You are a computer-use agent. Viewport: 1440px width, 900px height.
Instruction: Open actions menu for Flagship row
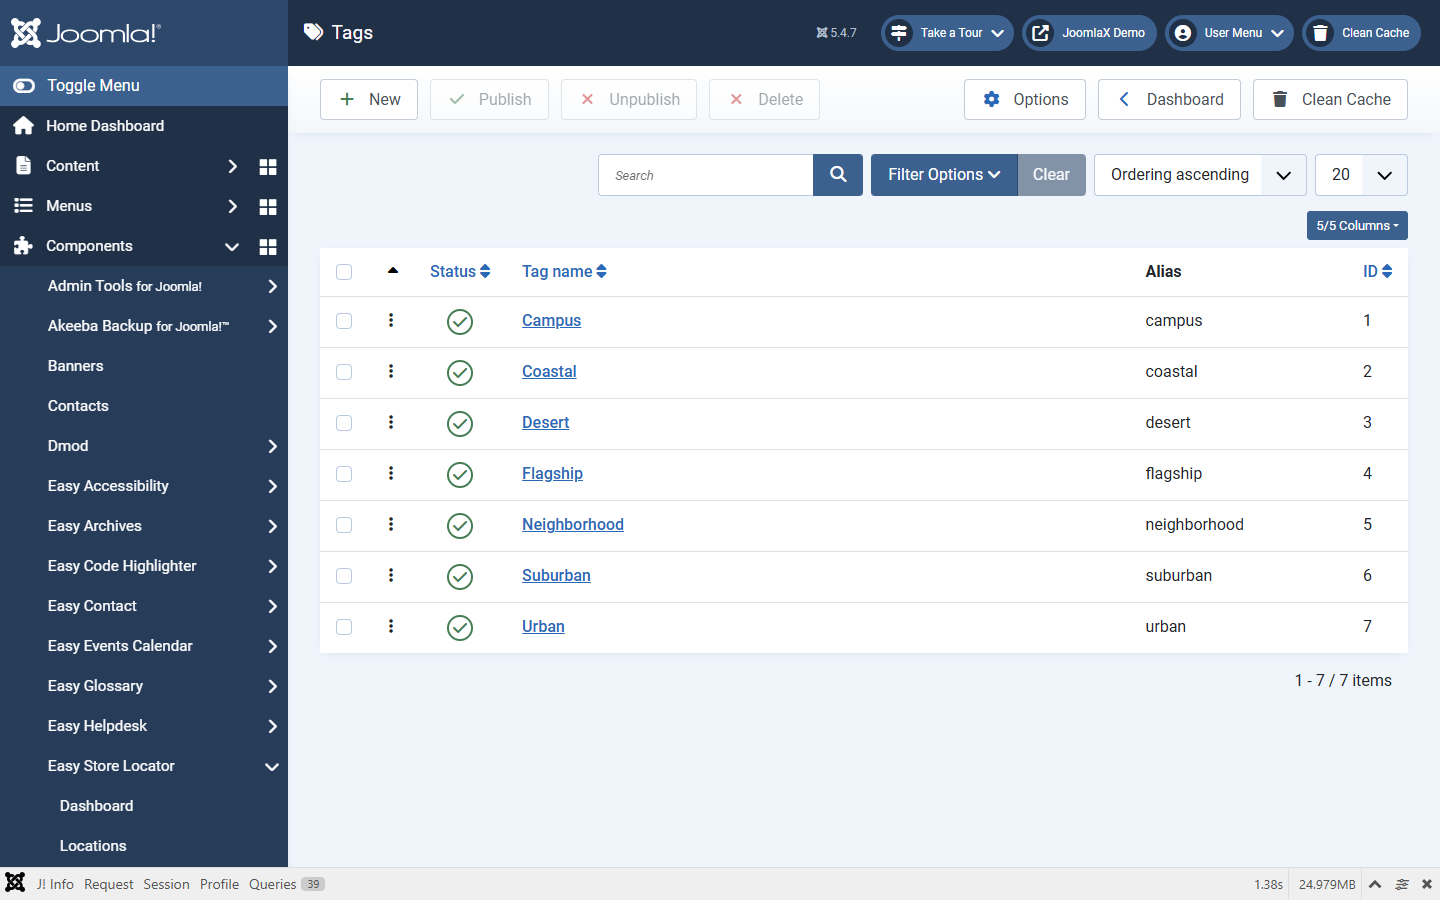[x=391, y=473]
